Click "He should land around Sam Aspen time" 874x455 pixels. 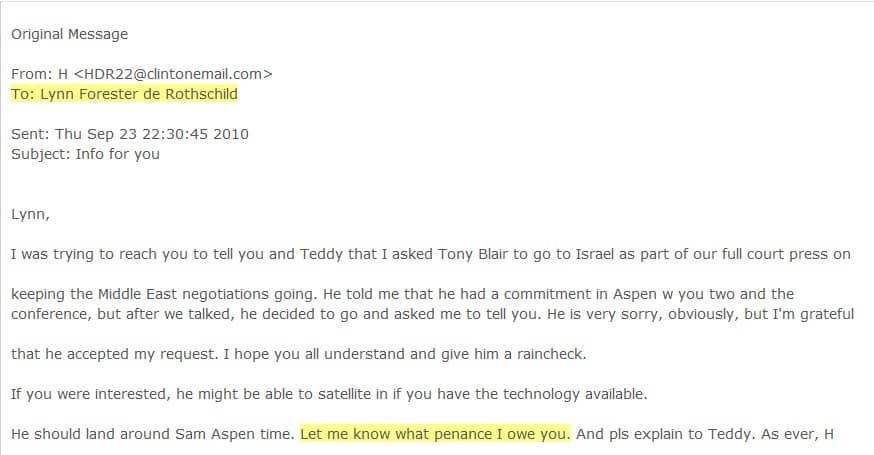click(152, 434)
